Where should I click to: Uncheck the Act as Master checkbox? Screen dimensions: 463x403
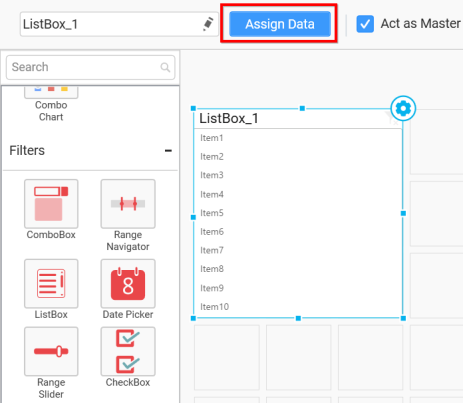click(365, 24)
